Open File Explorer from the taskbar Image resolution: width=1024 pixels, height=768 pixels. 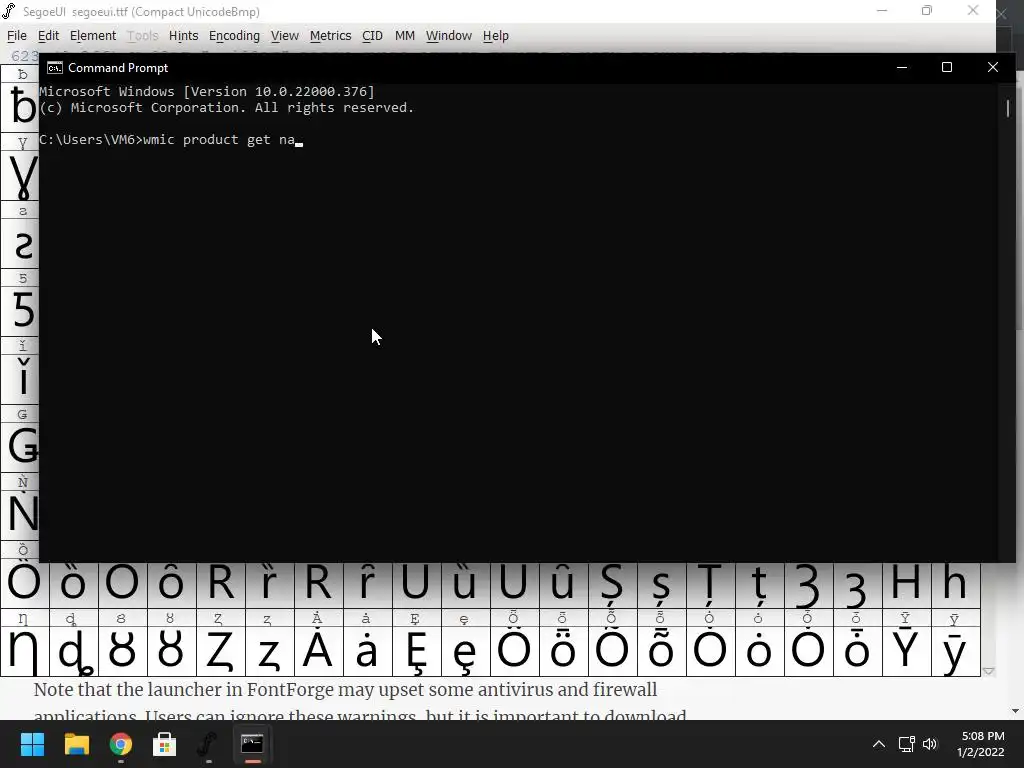(x=76, y=744)
